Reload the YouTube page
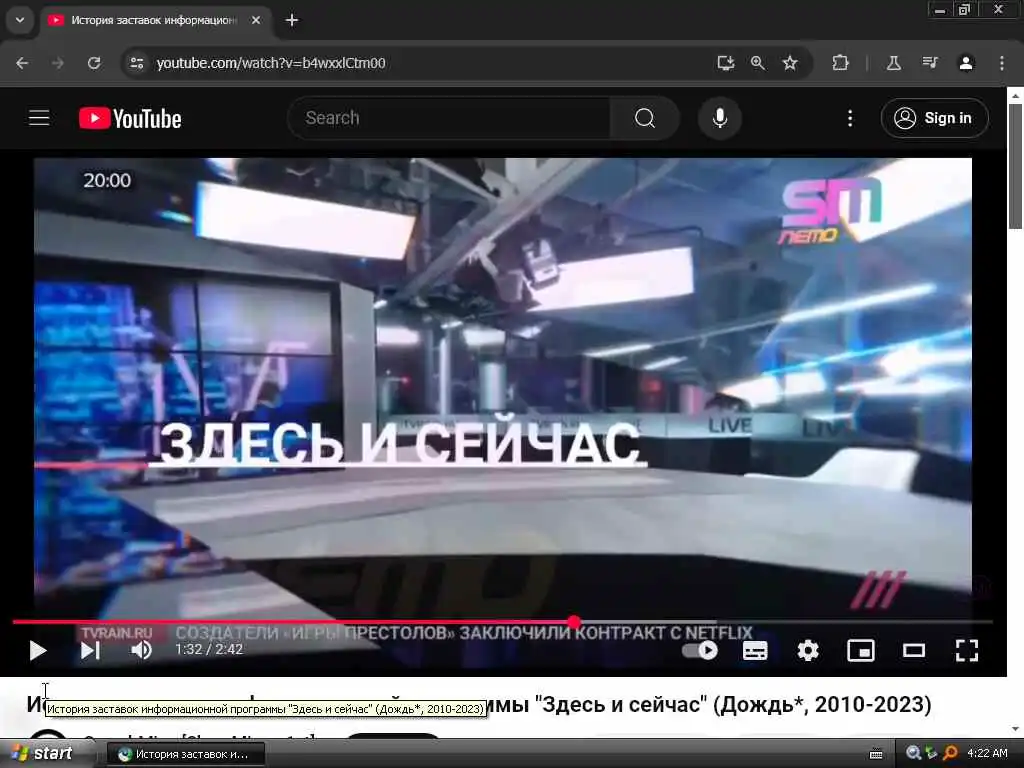This screenshot has height=768, width=1024. [x=94, y=63]
